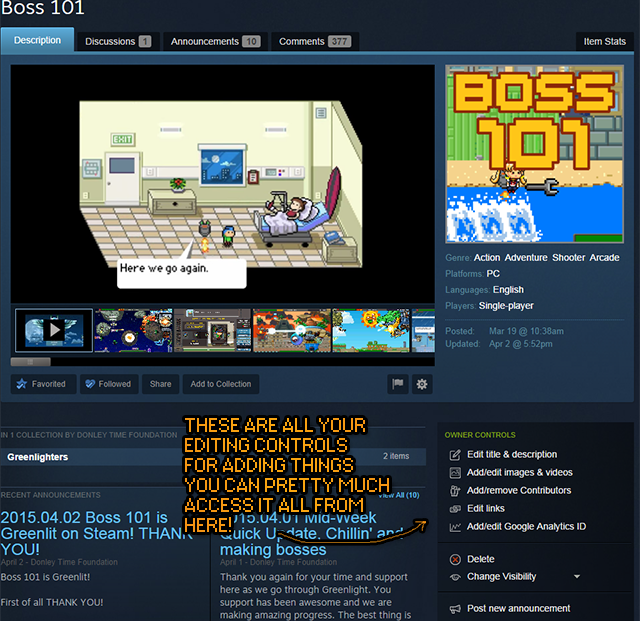This screenshot has height=621, width=640.
Task: Click the Arcade genre link
Action: pos(604,258)
